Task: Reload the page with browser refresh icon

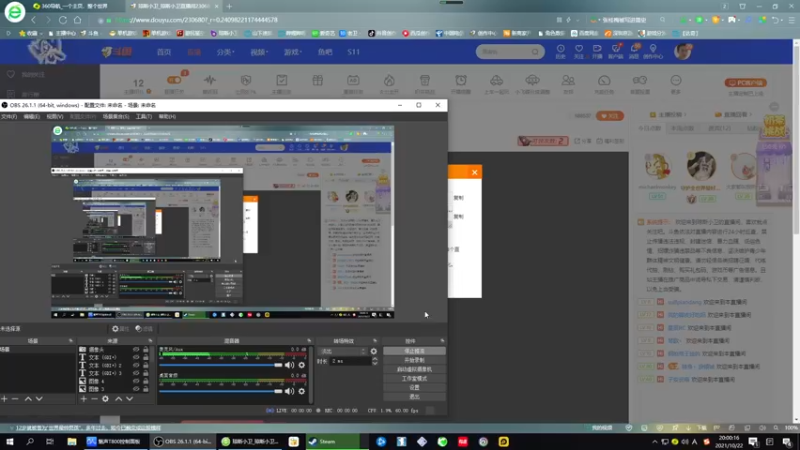Action: tap(63, 20)
